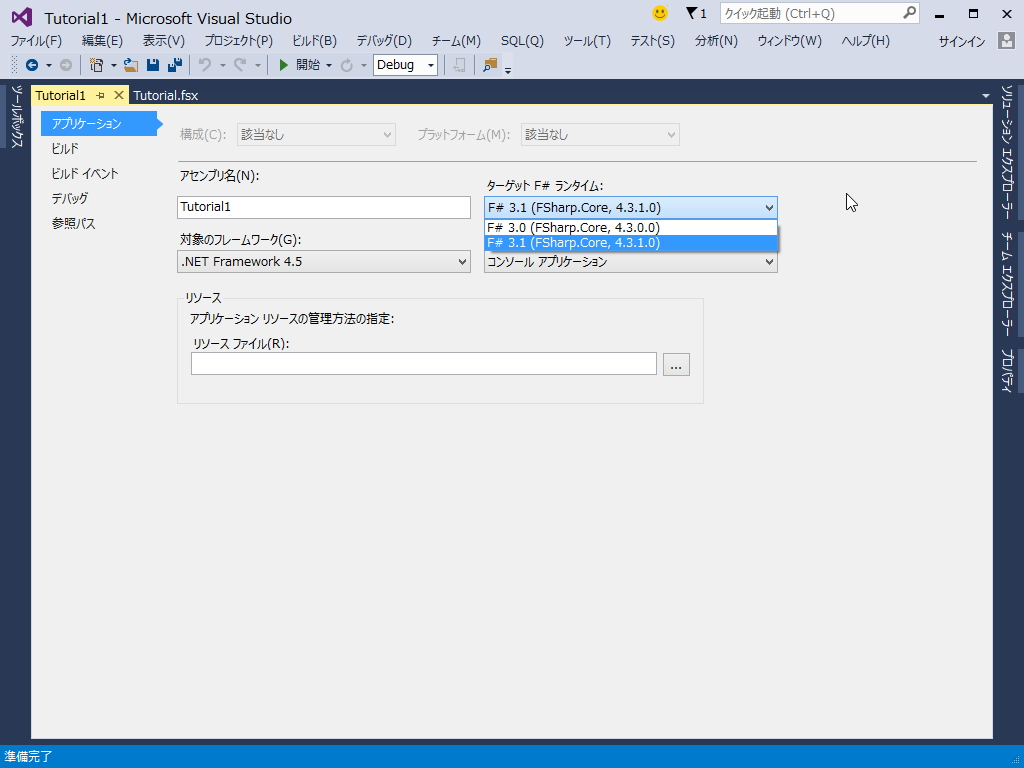
Task: Switch to the Tutorial.fsx tab
Action: (164, 95)
